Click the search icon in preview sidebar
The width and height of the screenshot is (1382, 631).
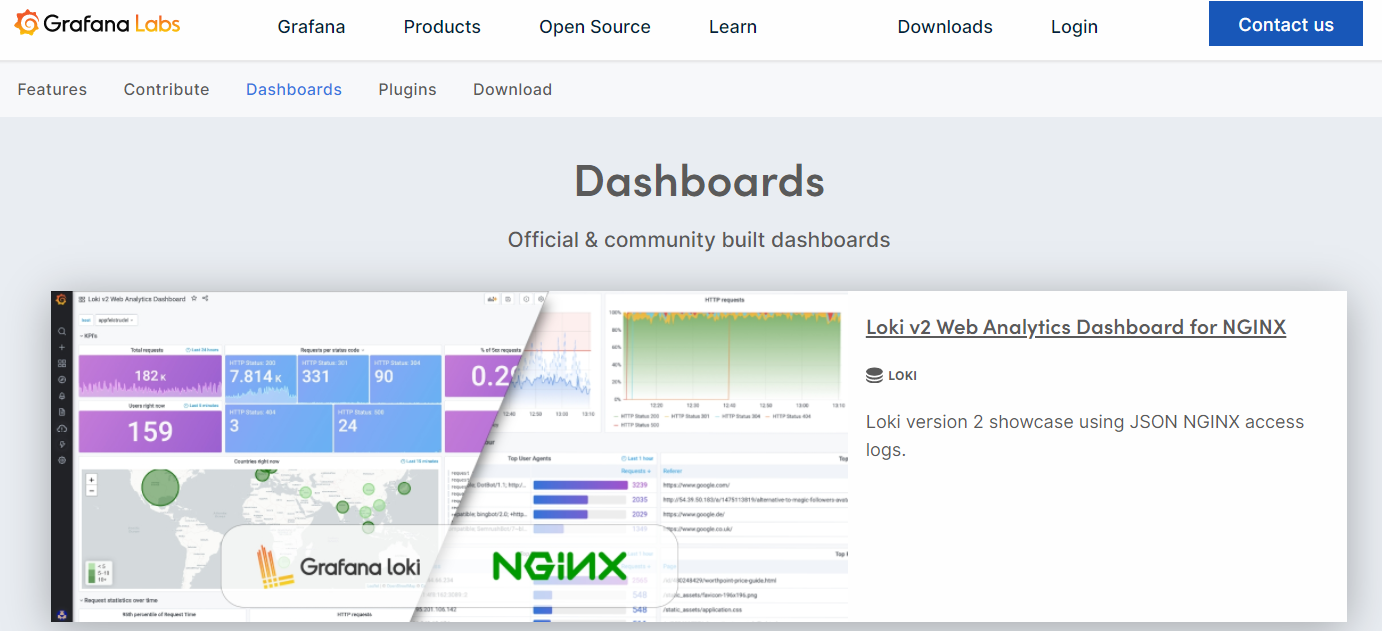click(x=61, y=331)
